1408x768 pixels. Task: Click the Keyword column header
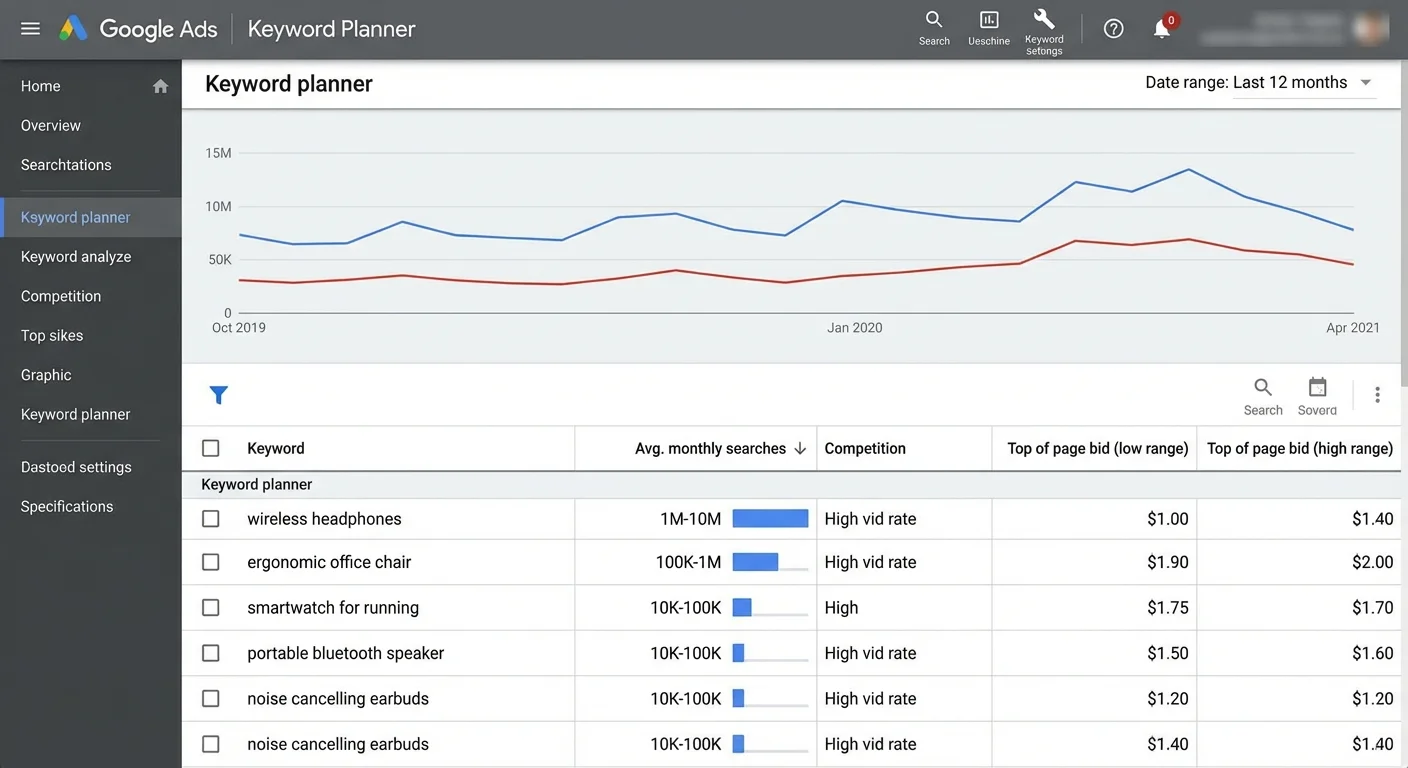[x=276, y=449]
